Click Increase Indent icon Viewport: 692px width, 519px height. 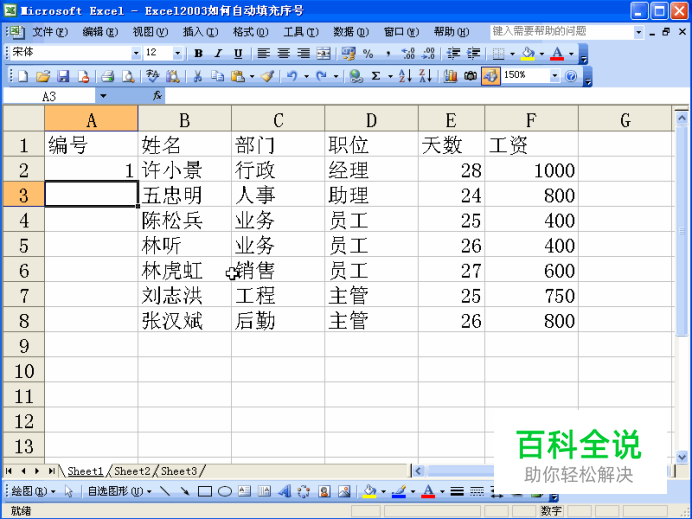pos(473,53)
